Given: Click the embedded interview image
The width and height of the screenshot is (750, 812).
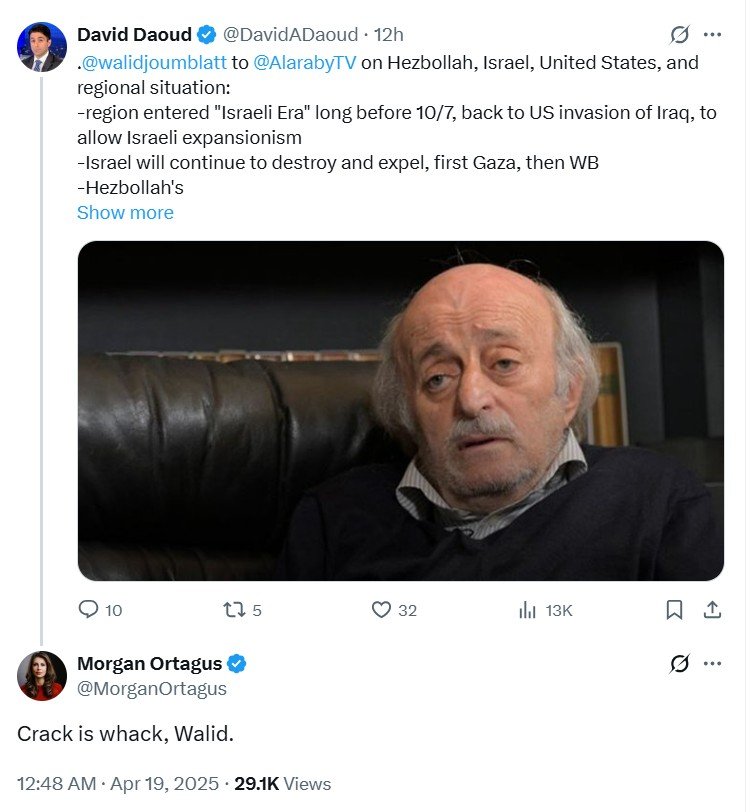Looking at the screenshot, I should pos(400,410).
